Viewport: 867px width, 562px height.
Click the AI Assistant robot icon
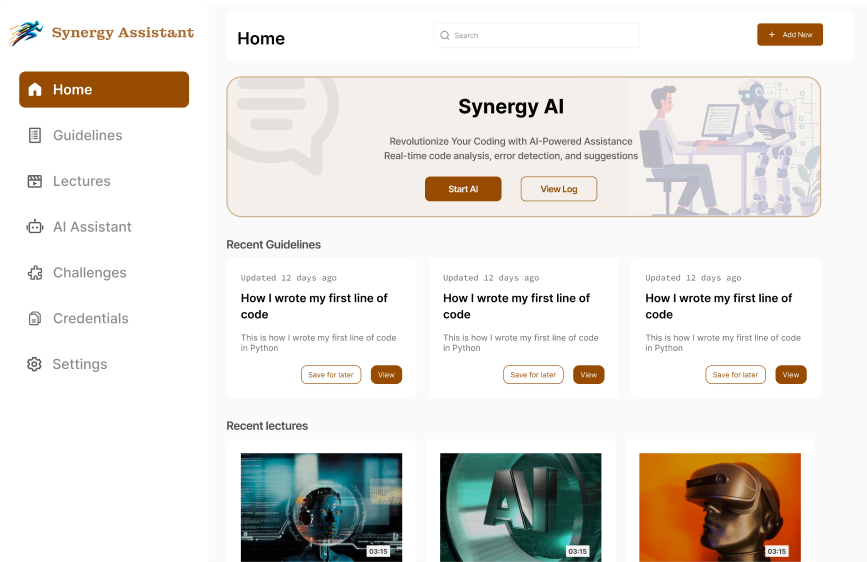pos(35,227)
